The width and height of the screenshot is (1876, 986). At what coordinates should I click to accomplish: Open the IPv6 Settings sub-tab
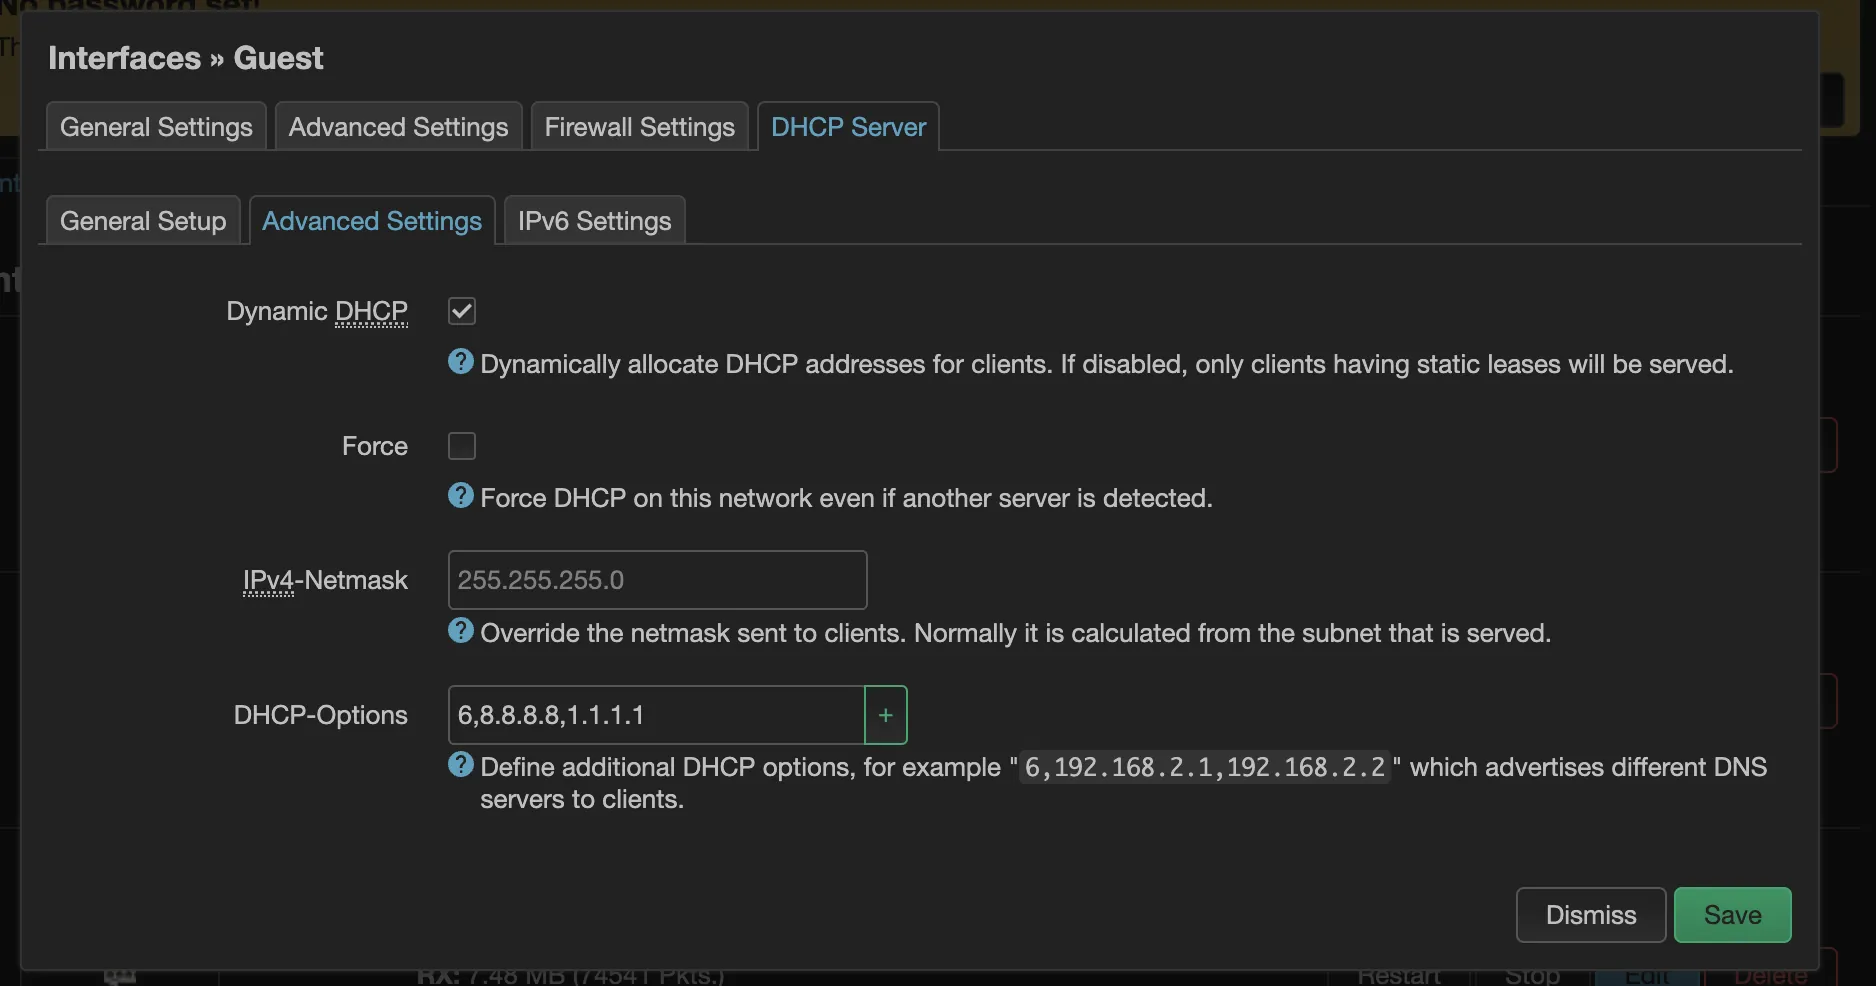(x=593, y=220)
